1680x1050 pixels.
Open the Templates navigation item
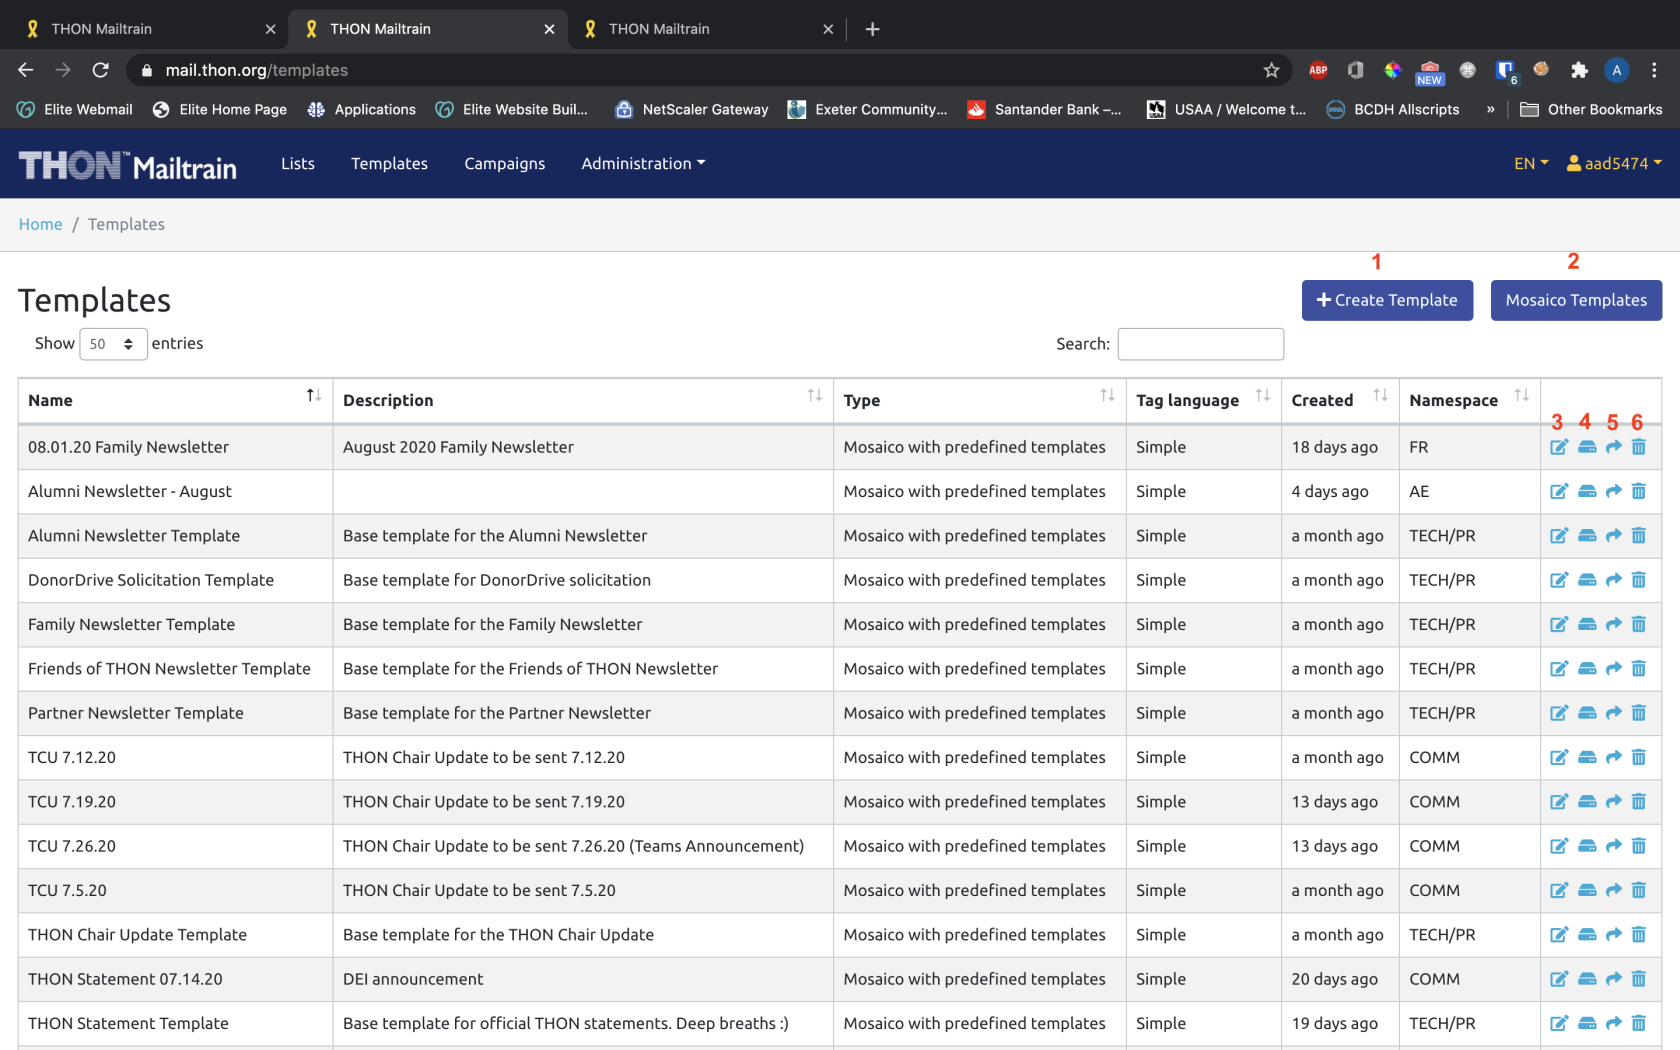click(389, 163)
